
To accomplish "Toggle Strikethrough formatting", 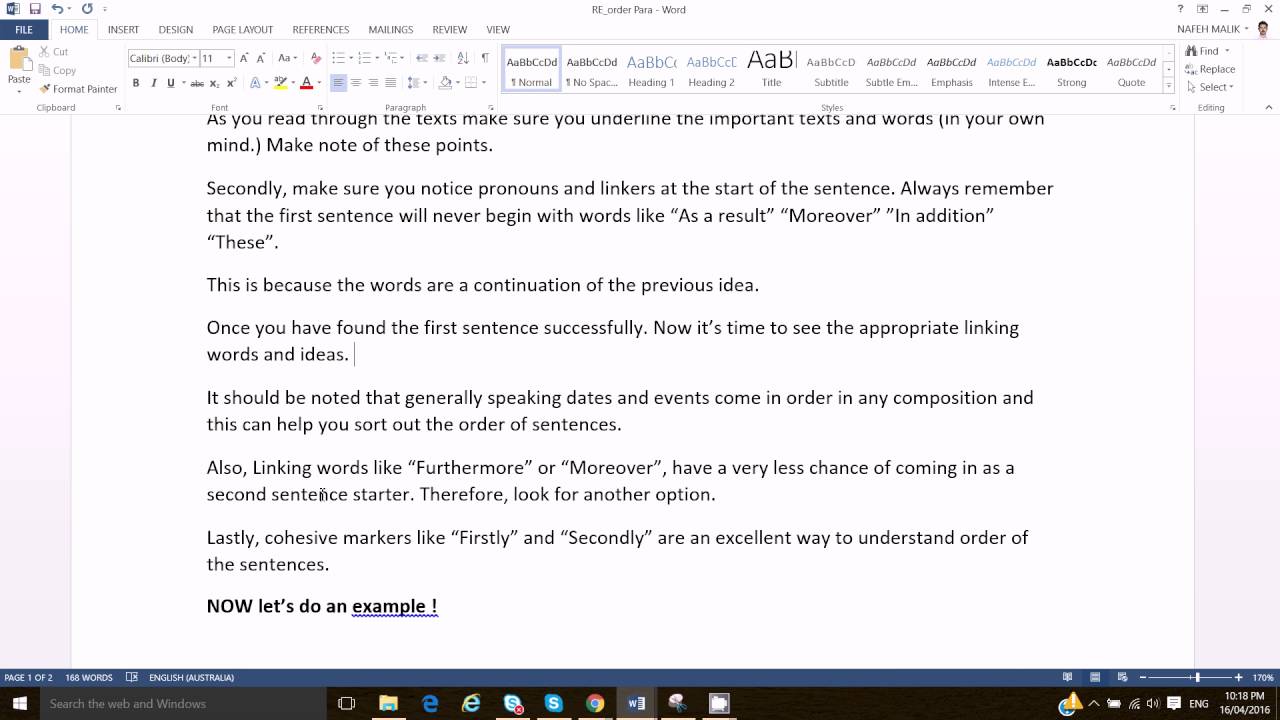I will coord(197,83).
